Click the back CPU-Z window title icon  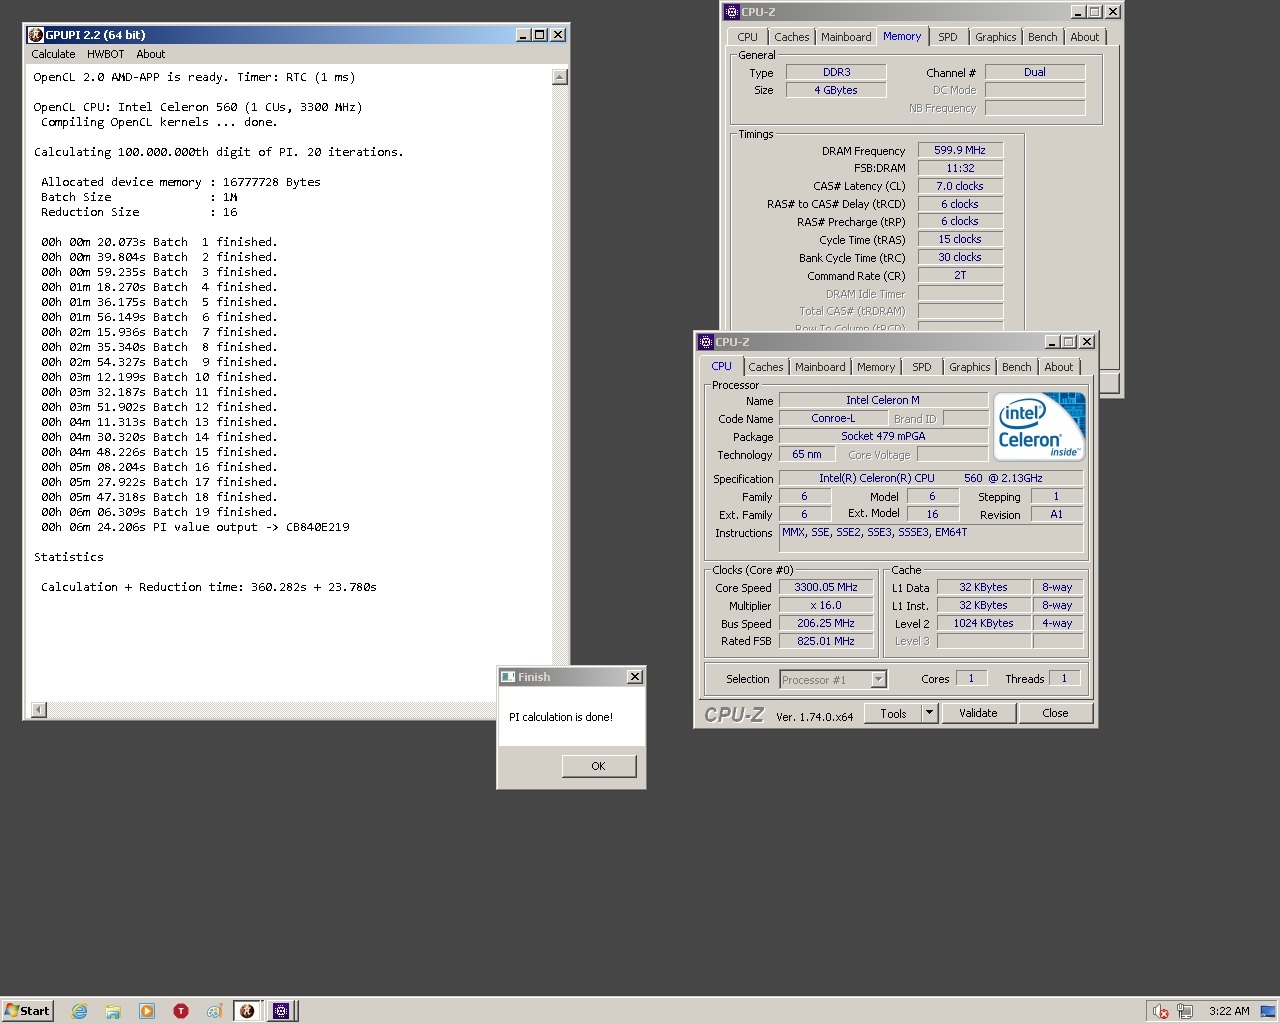732,12
